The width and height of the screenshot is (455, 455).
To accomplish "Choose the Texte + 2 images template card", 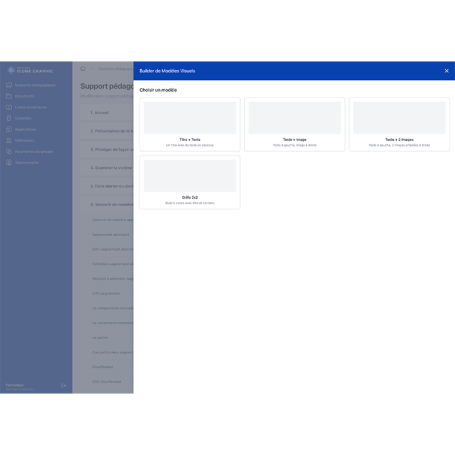I will tap(399, 124).
